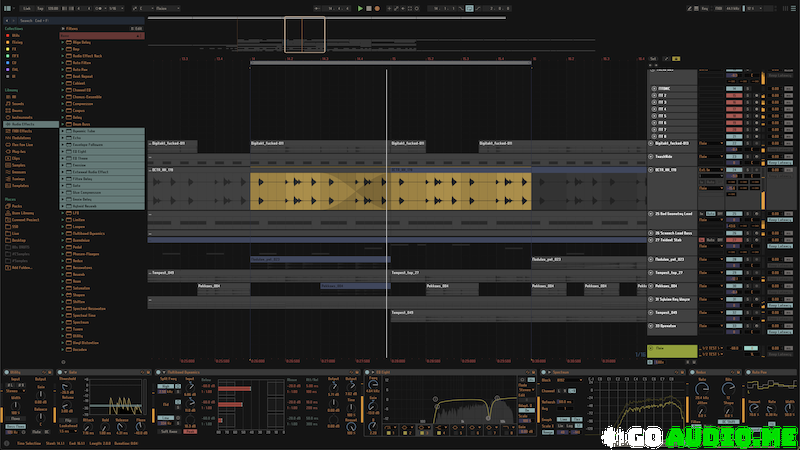The height and width of the screenshot is (450, 800).
Task: Unfold the OCTA_MK_178 track
Action: coord(651,170)
